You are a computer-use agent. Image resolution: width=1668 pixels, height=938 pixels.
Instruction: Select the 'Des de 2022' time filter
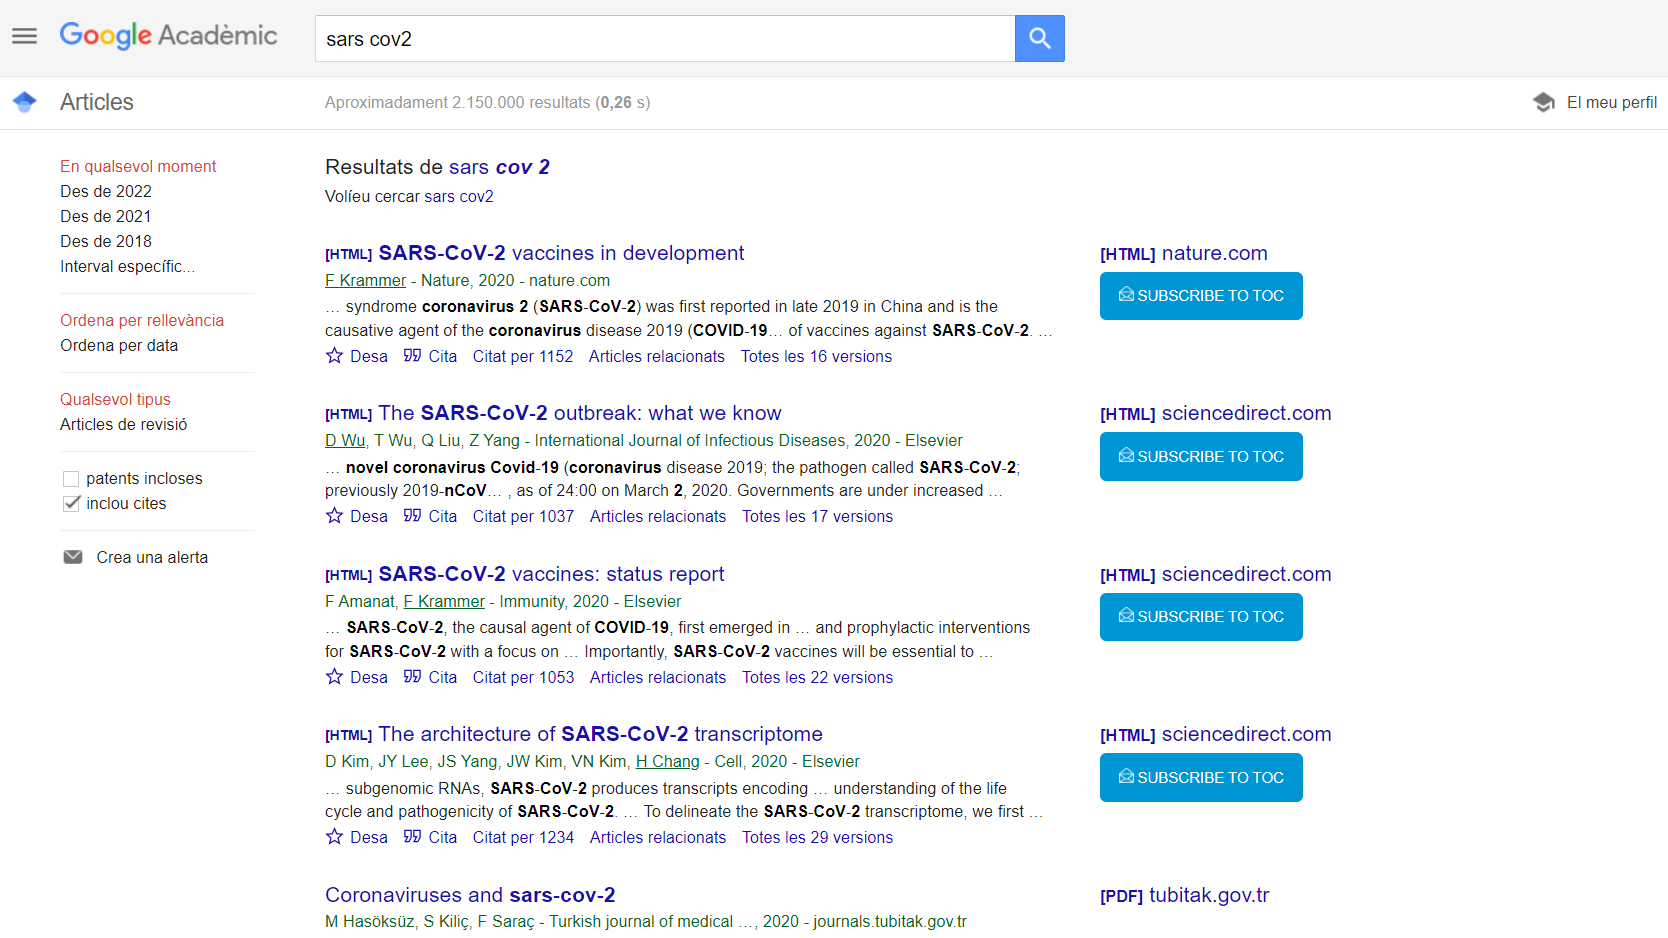(106, 191)
